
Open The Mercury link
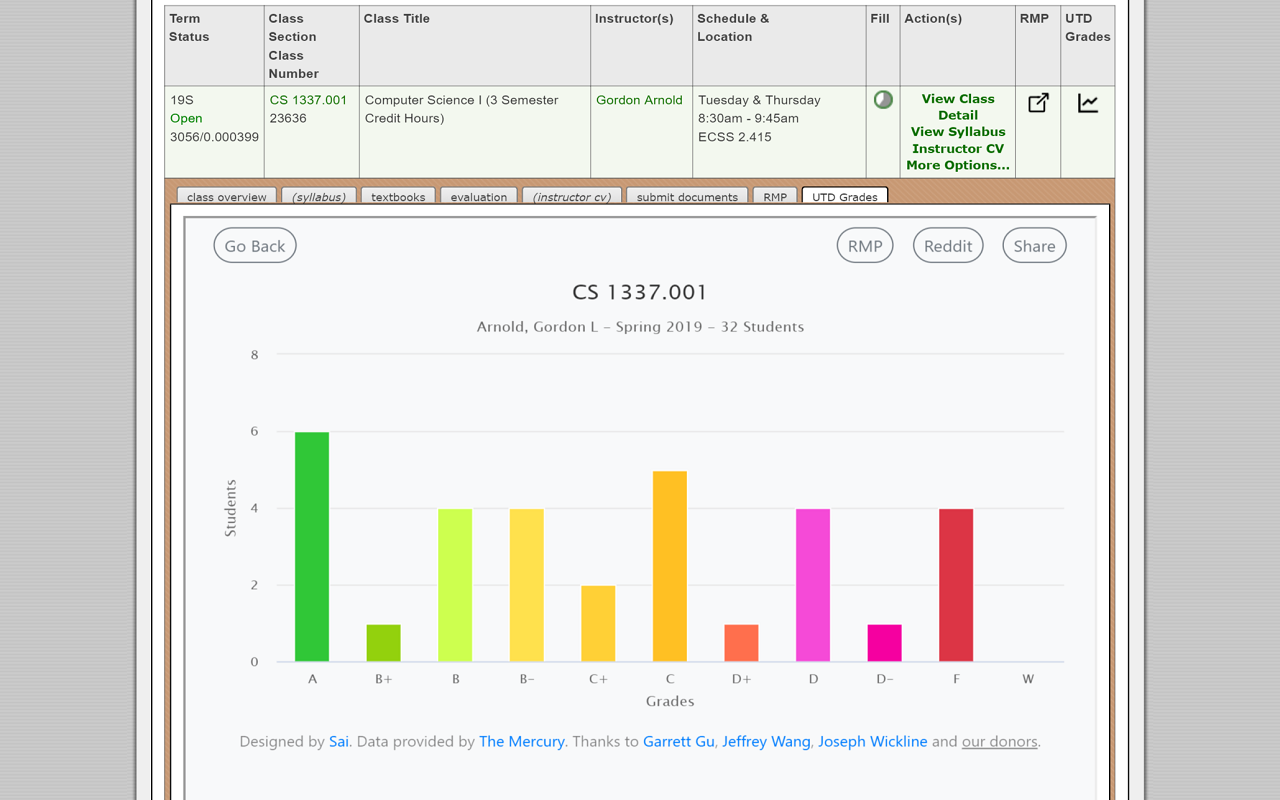pyautogui.click(x=522, y=742)
